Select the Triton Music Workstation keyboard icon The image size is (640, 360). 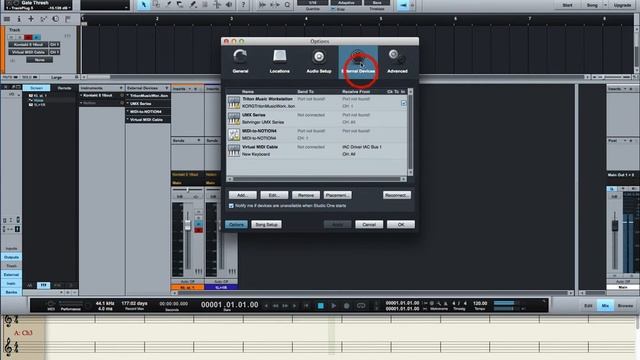pyautogui.click(x=234, y=102)
